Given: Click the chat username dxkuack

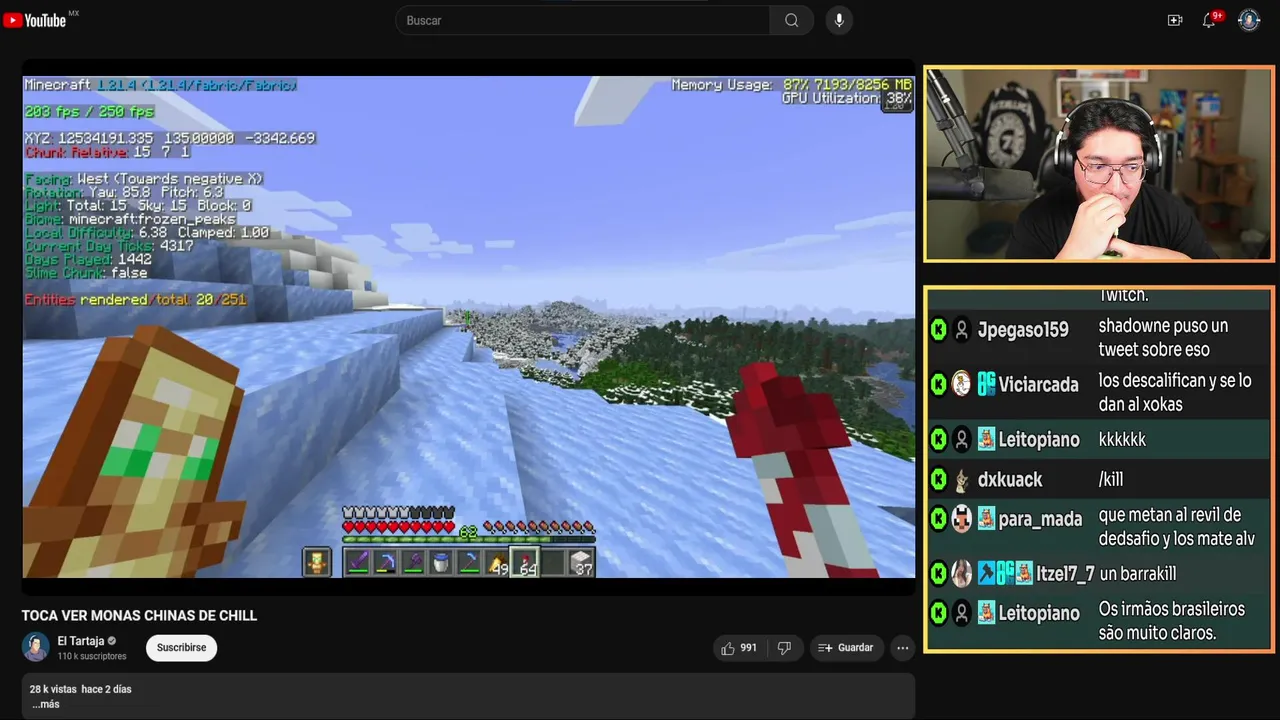Looking at the screenshot, I should coord(1010,480).
